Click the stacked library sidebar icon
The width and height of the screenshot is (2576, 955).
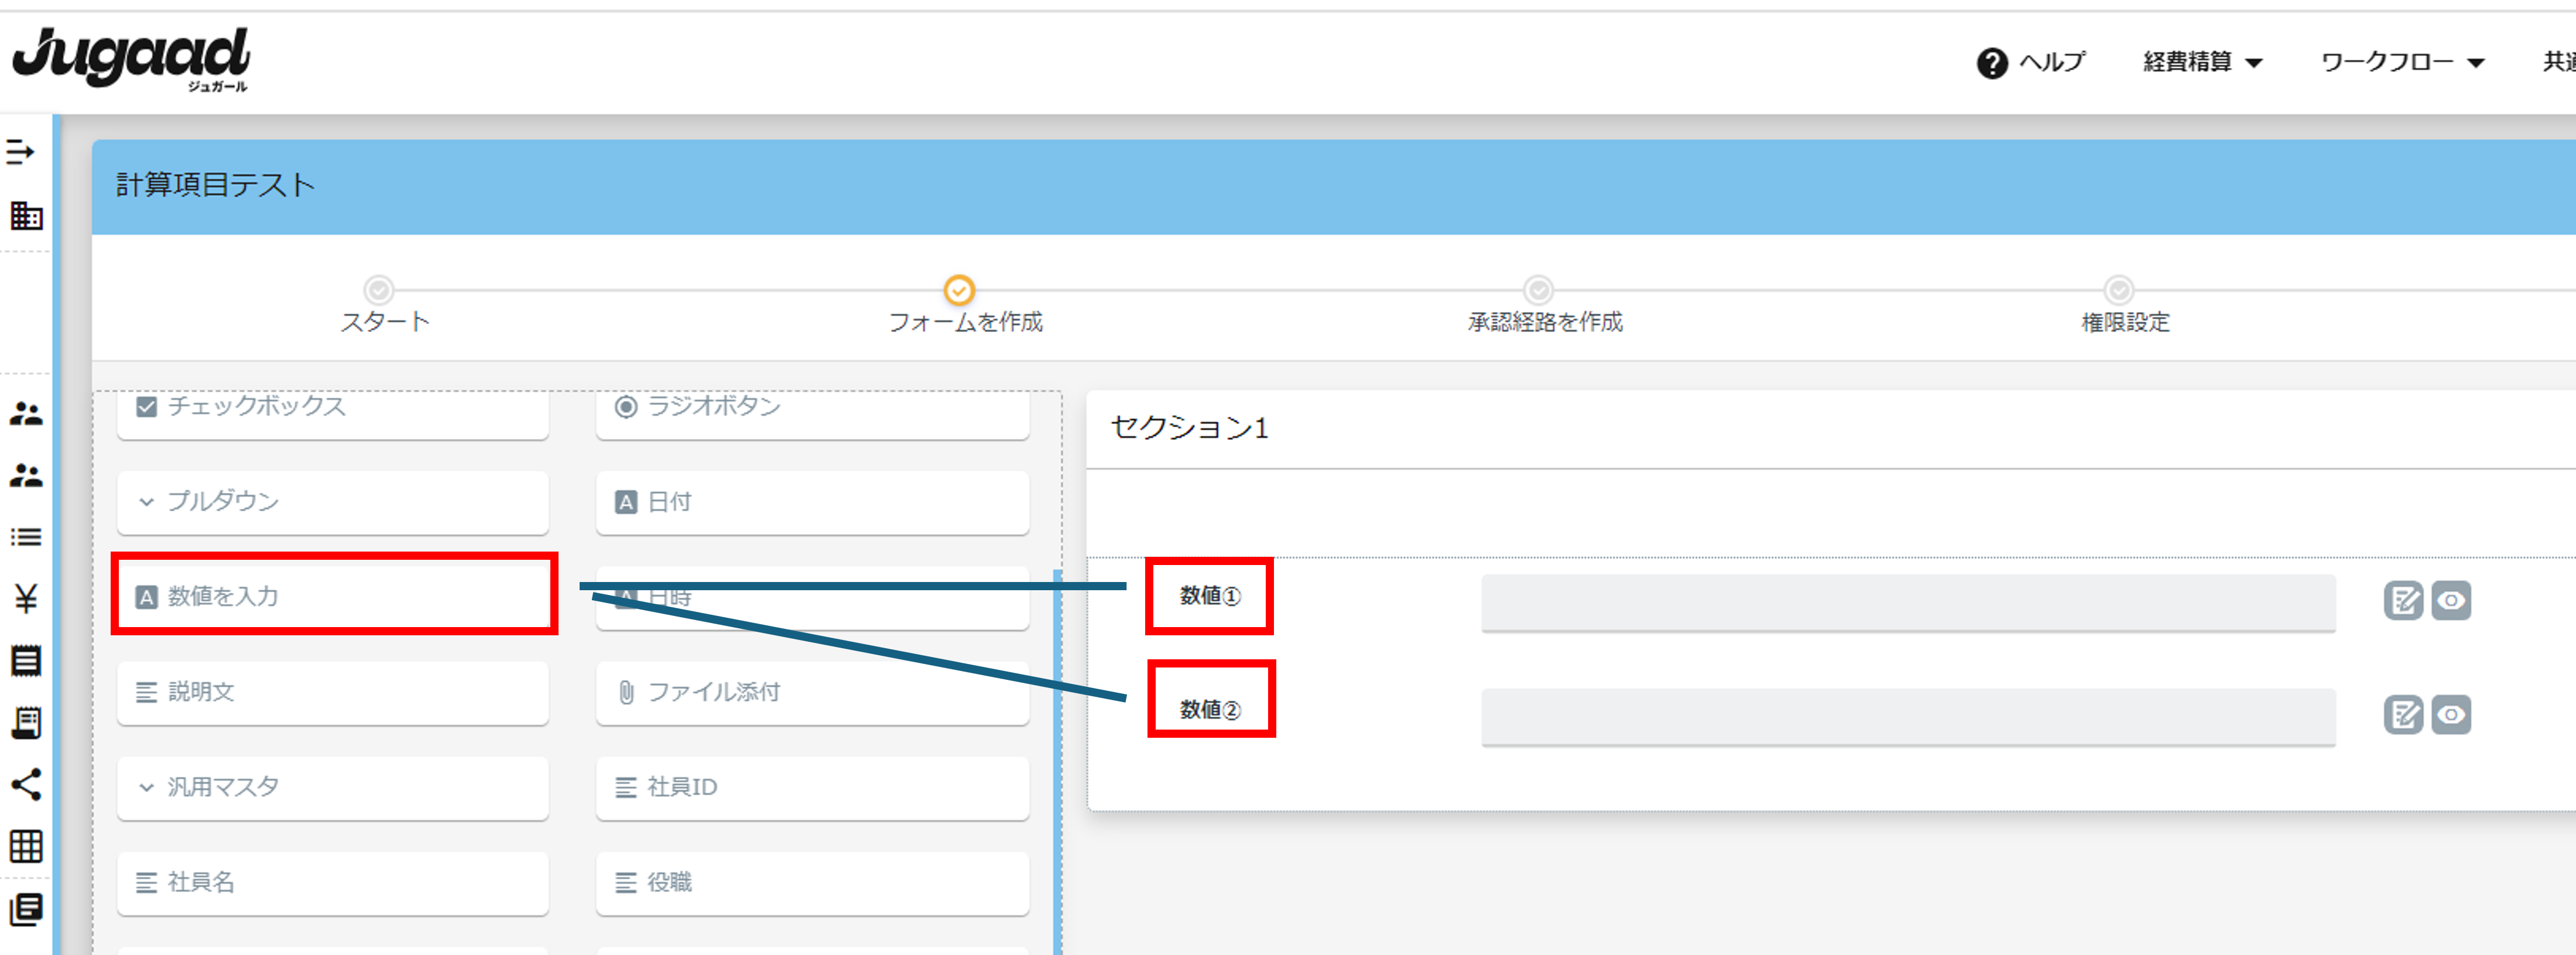(25, 910)
